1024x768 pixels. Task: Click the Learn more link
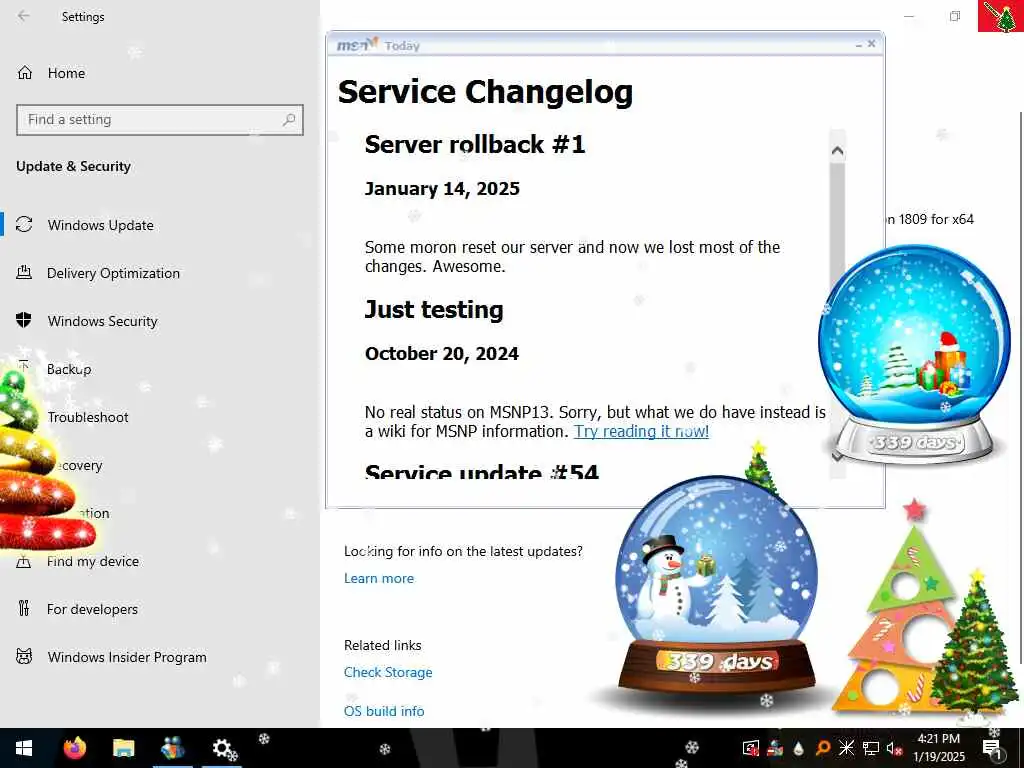click(x=379, y=579)
